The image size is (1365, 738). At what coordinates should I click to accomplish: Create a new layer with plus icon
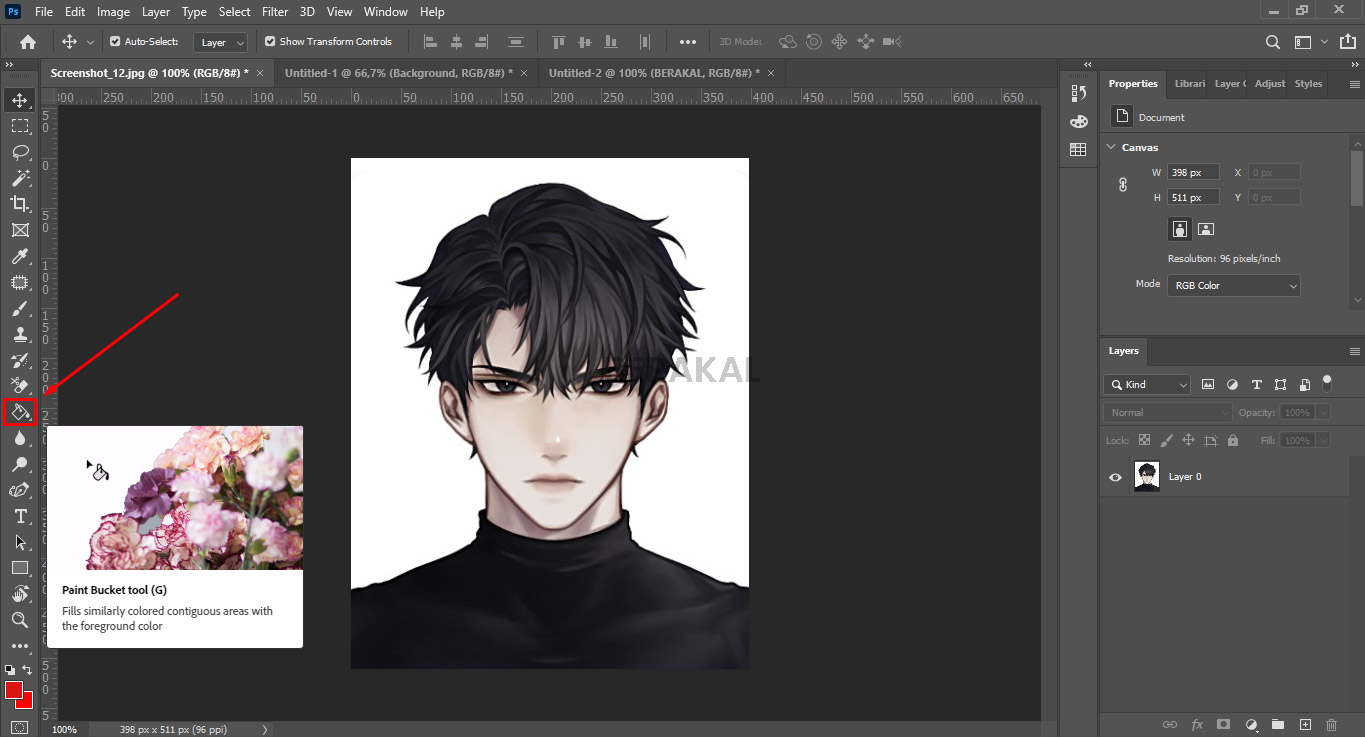click(x=1305, y=724)
